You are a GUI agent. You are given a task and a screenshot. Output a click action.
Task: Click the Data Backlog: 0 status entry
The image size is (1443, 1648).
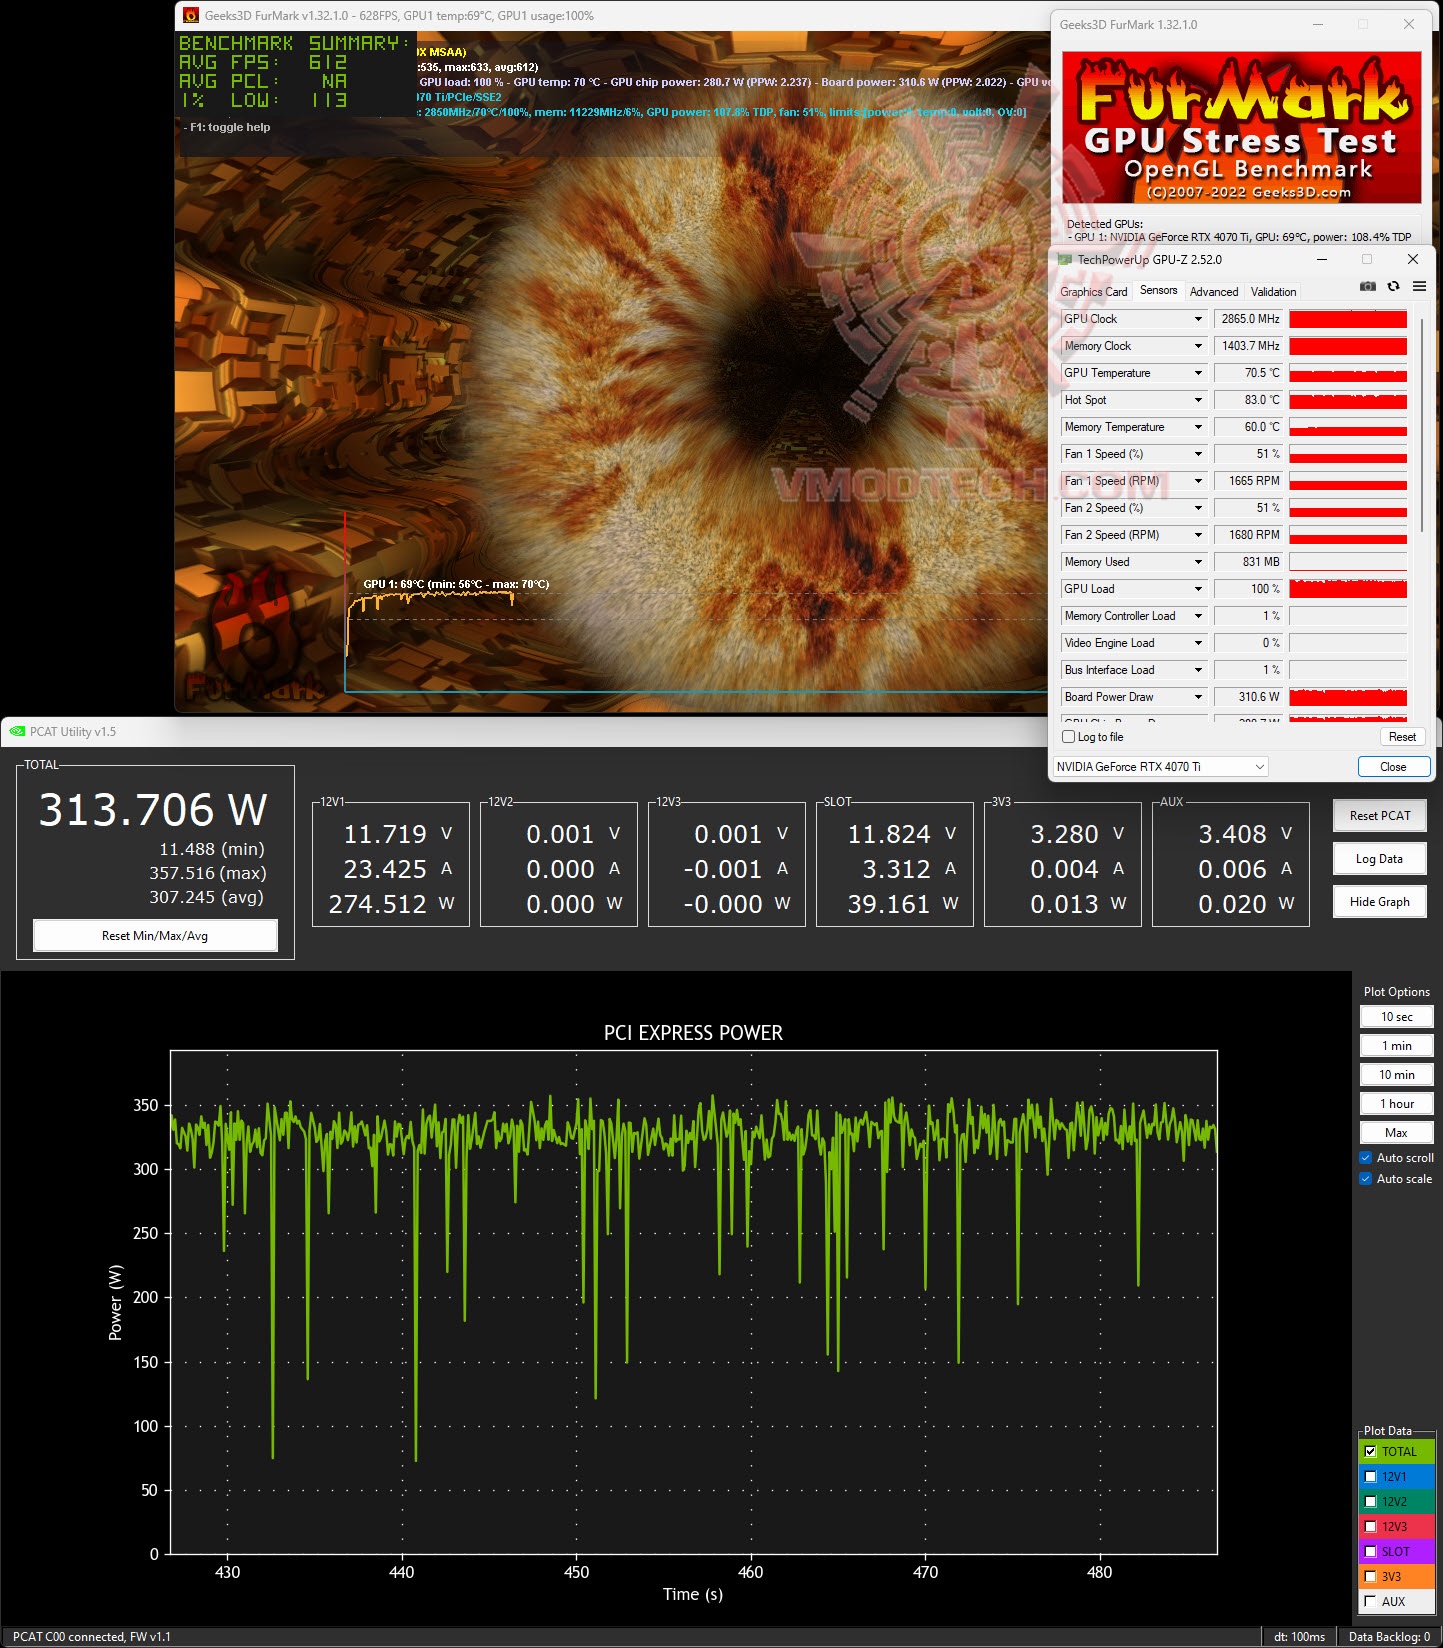click(x=1389, y=1637)
